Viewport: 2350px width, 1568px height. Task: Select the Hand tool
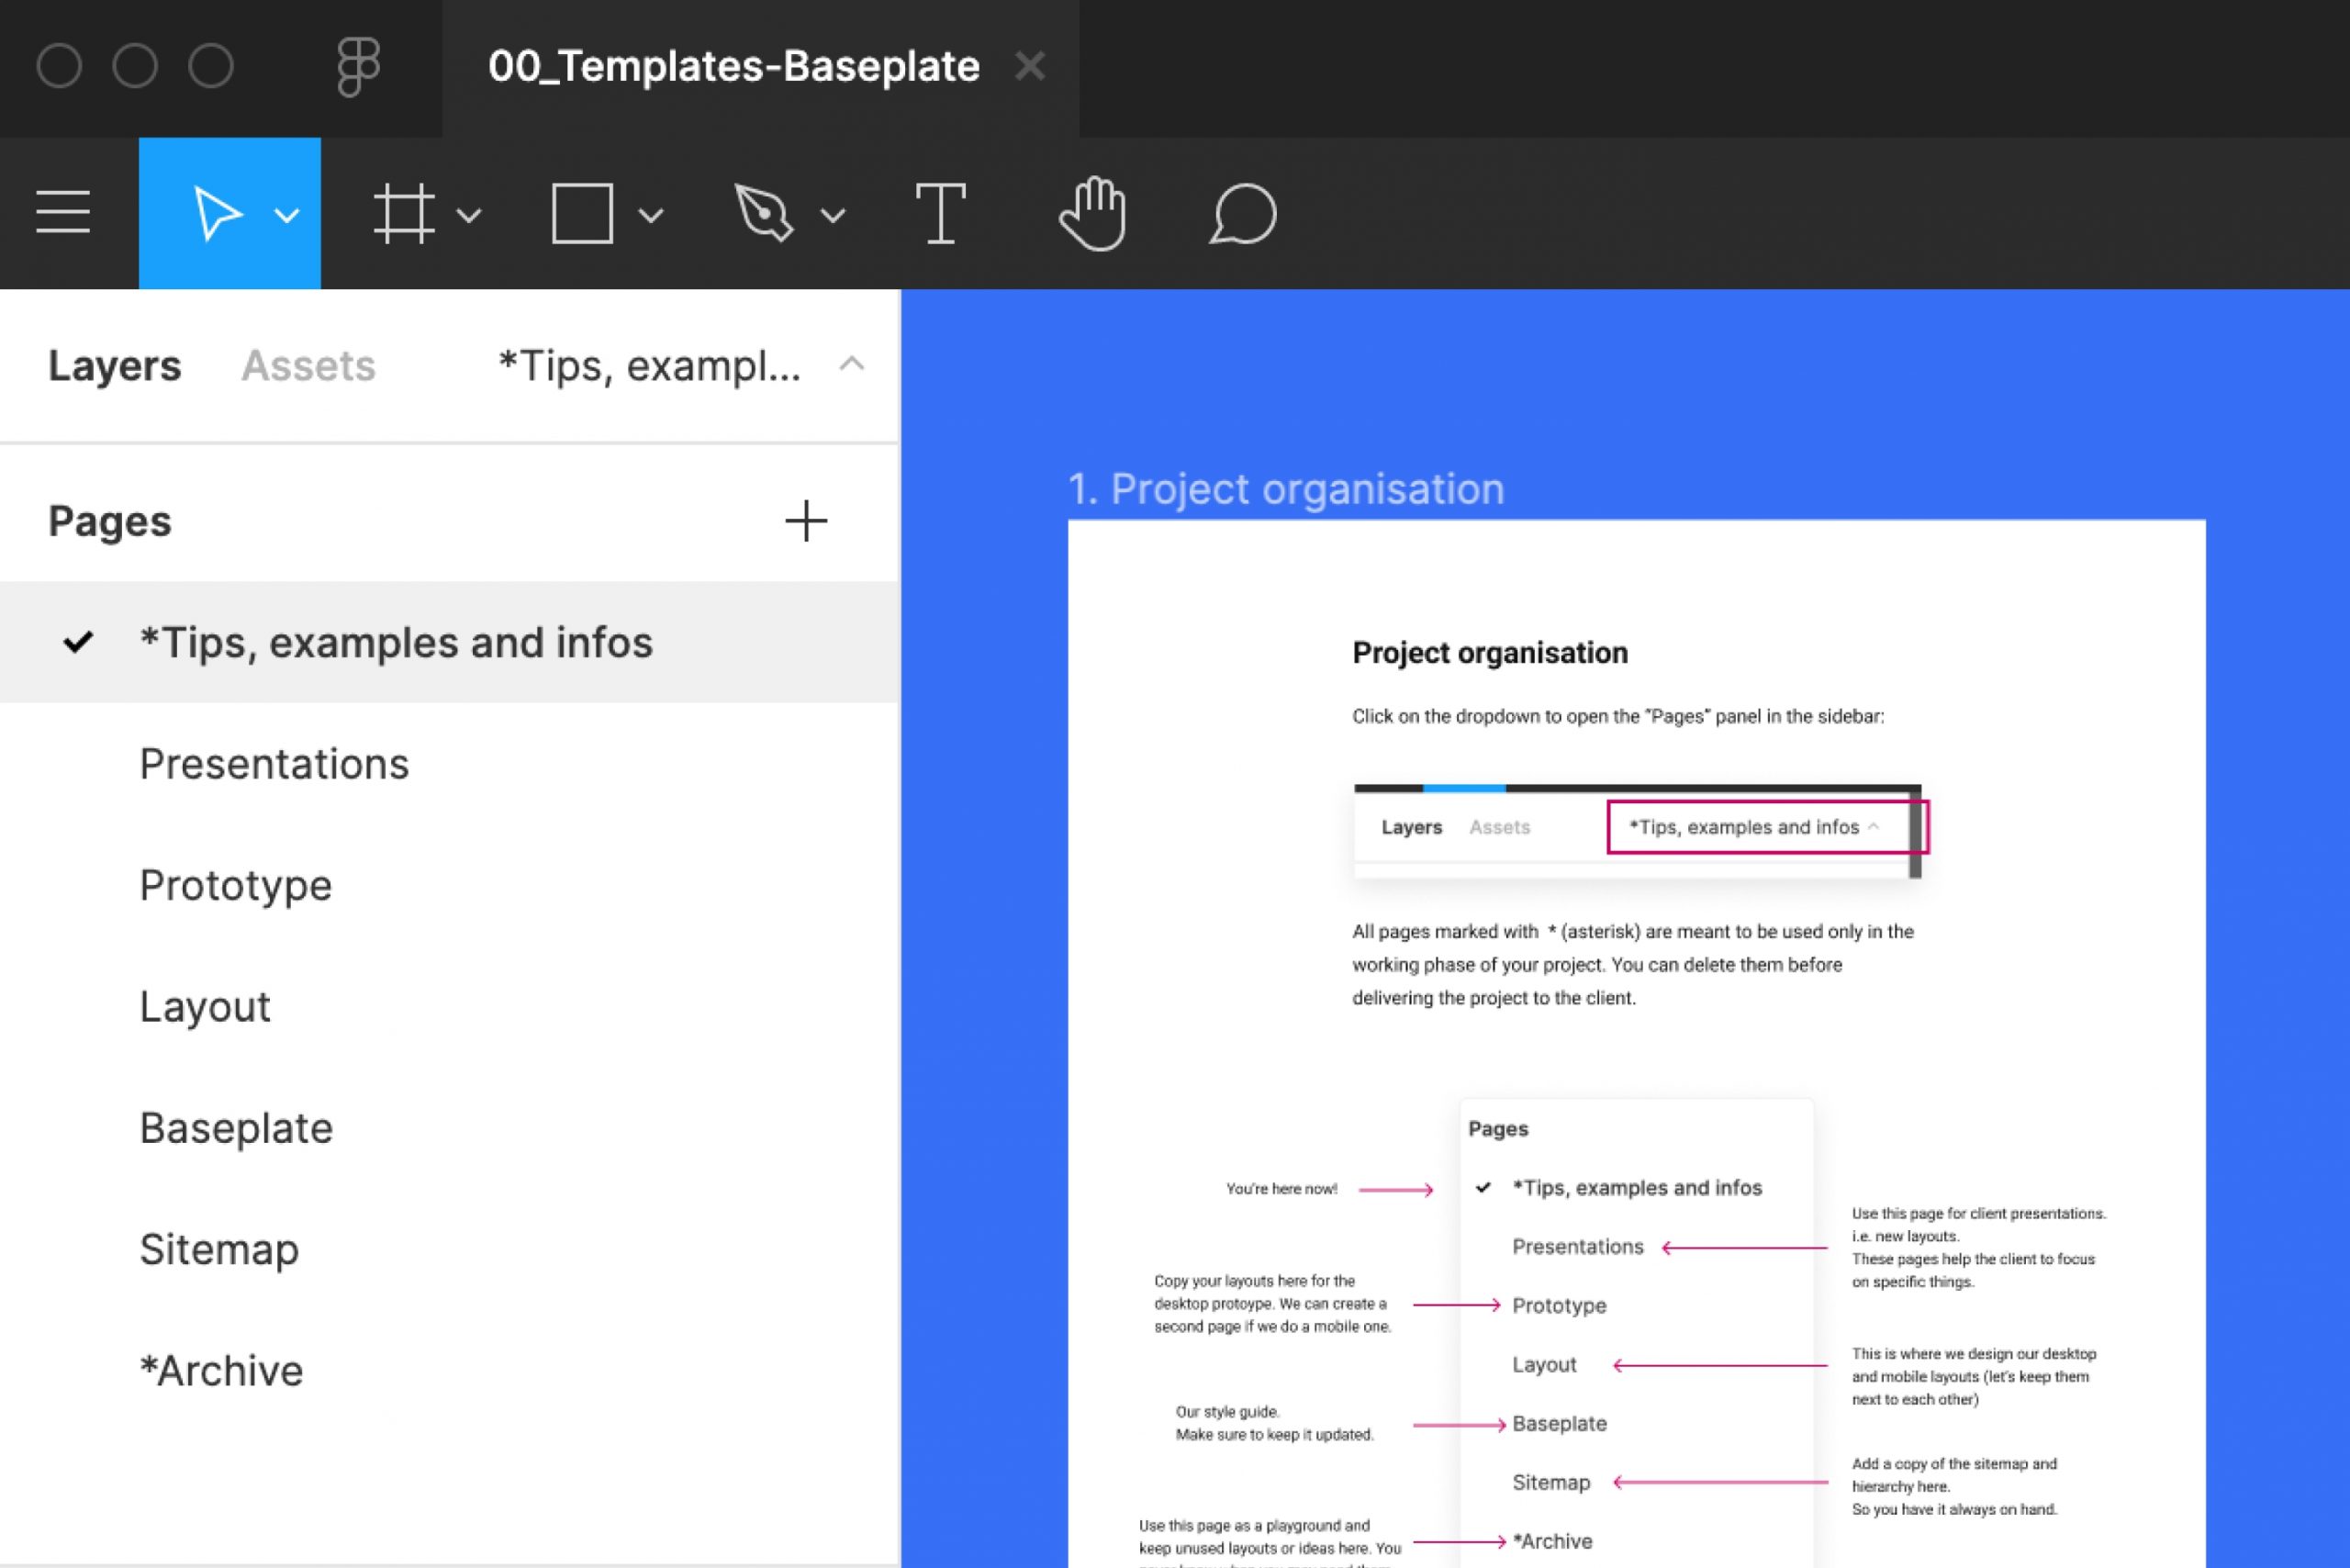click(x=1093, y=213)
